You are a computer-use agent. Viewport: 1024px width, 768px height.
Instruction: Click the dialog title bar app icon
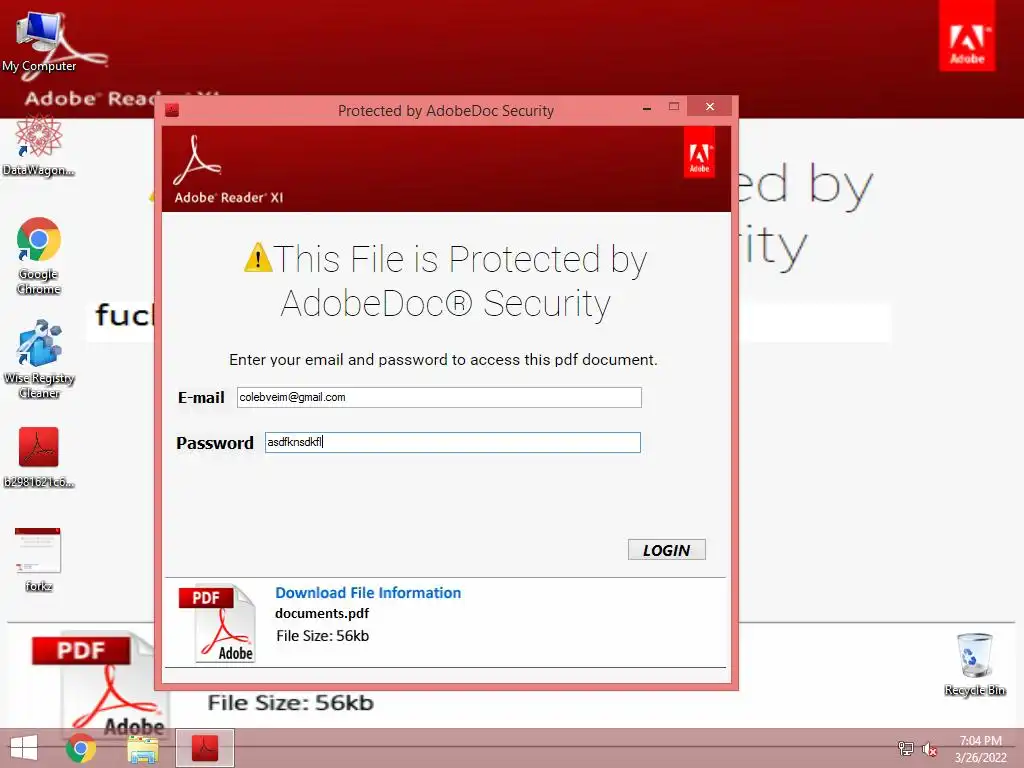tap(172, 110)
